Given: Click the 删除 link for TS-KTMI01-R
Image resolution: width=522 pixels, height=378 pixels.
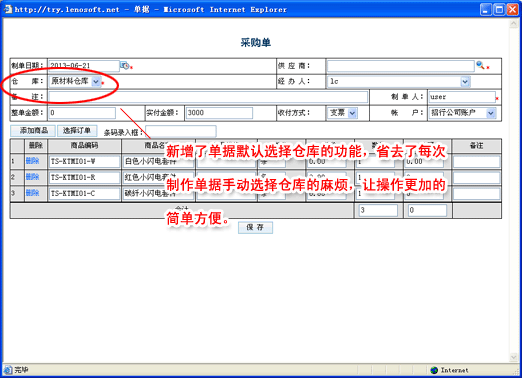Looking at the screenshot, I should coord(32,177).
